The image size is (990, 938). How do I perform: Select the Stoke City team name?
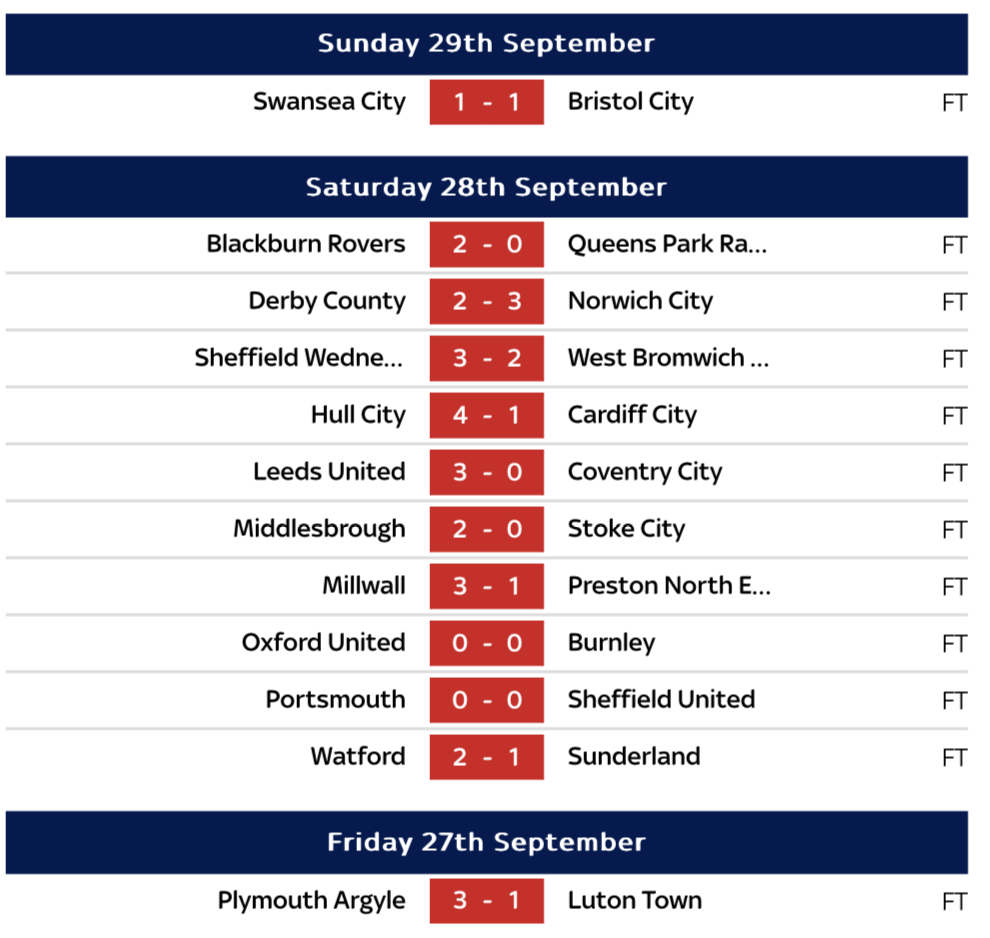click(626, 529)
